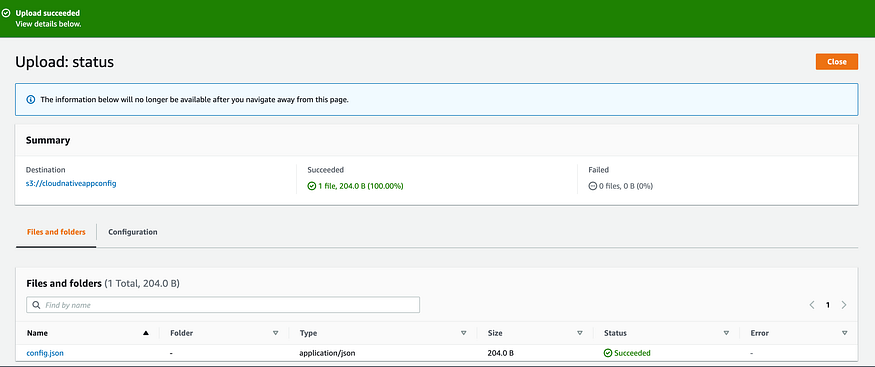Click the info icon in the notice banner
Screen dimensions: 875x367
point(31,100)
